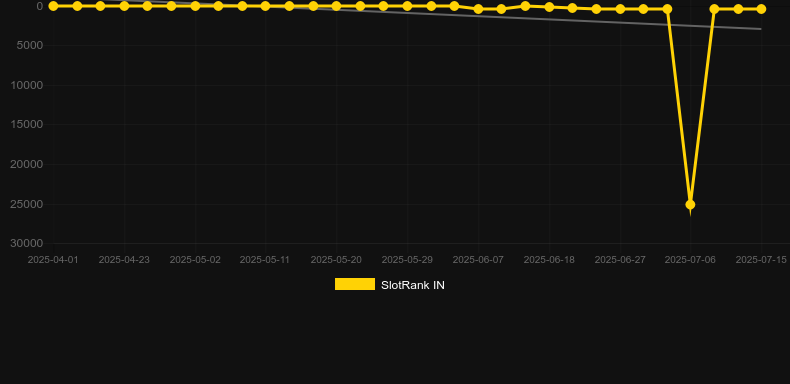Image resolution: width=790 pixels, height=384 pixels.
Task: Toggle the SlotRank IN legend entry
Action: 389,285
